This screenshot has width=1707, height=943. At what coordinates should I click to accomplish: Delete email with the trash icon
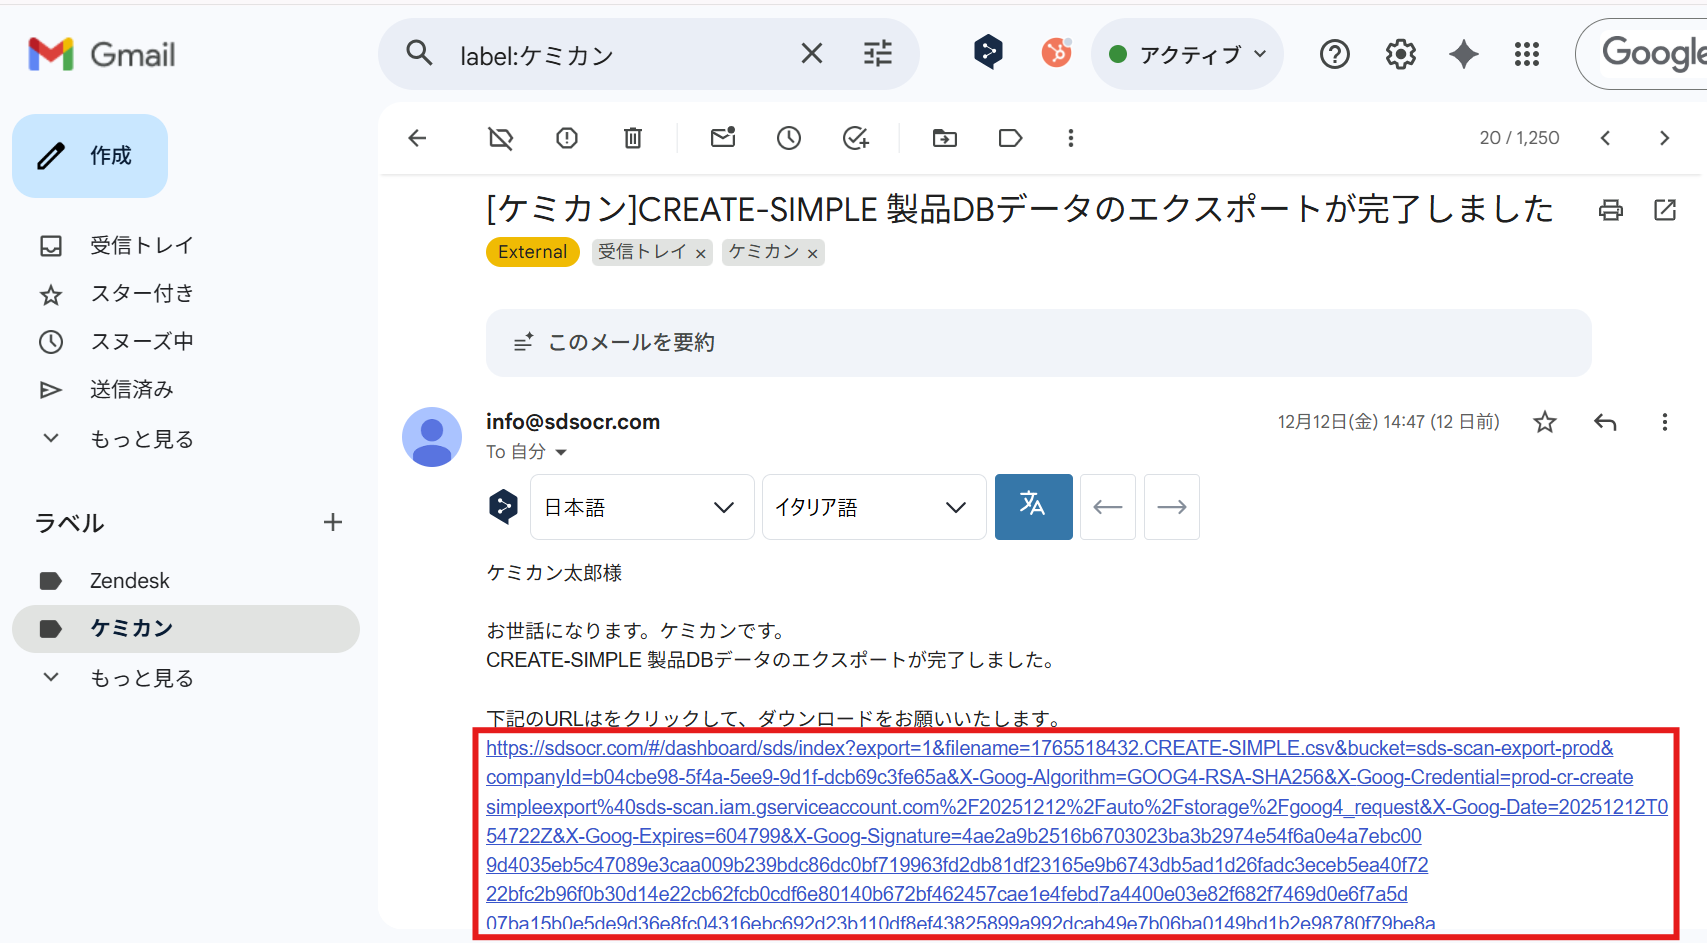pyautogui.click(x=633, y=138)
